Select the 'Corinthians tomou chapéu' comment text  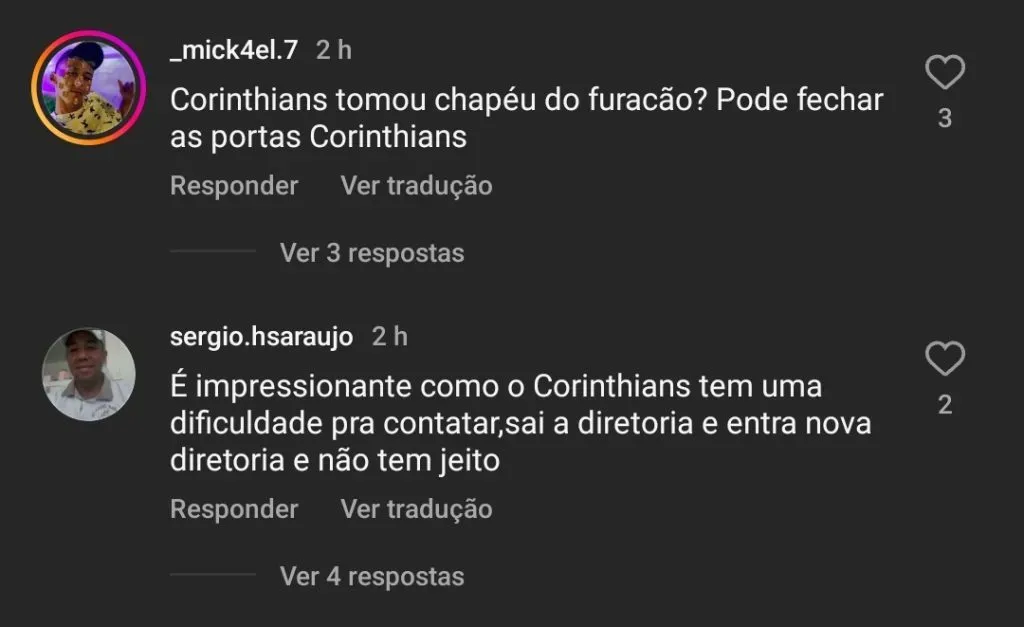click(526, 119)
